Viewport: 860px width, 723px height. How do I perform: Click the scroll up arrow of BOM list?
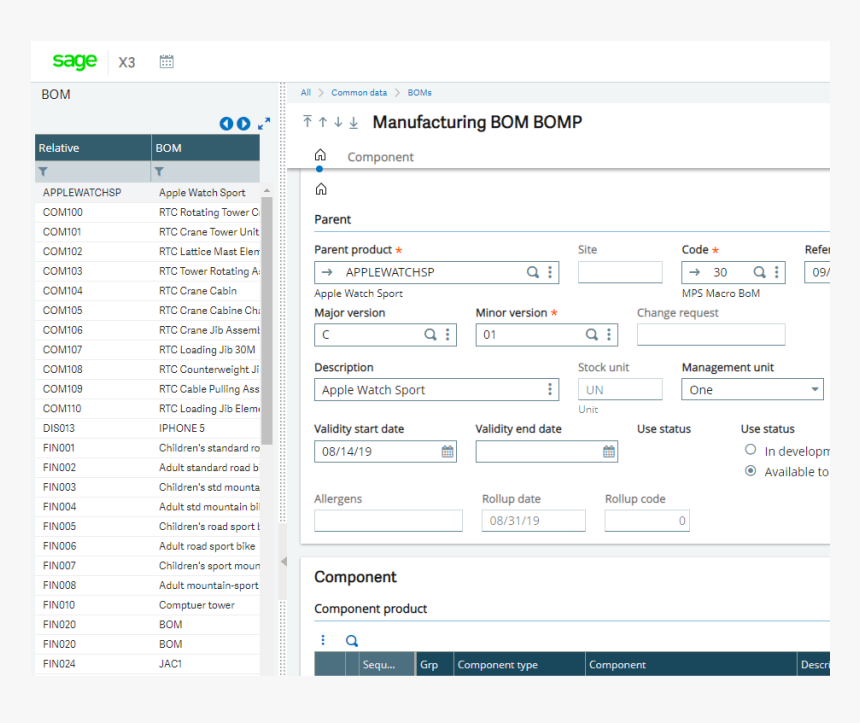pos(267,190)
